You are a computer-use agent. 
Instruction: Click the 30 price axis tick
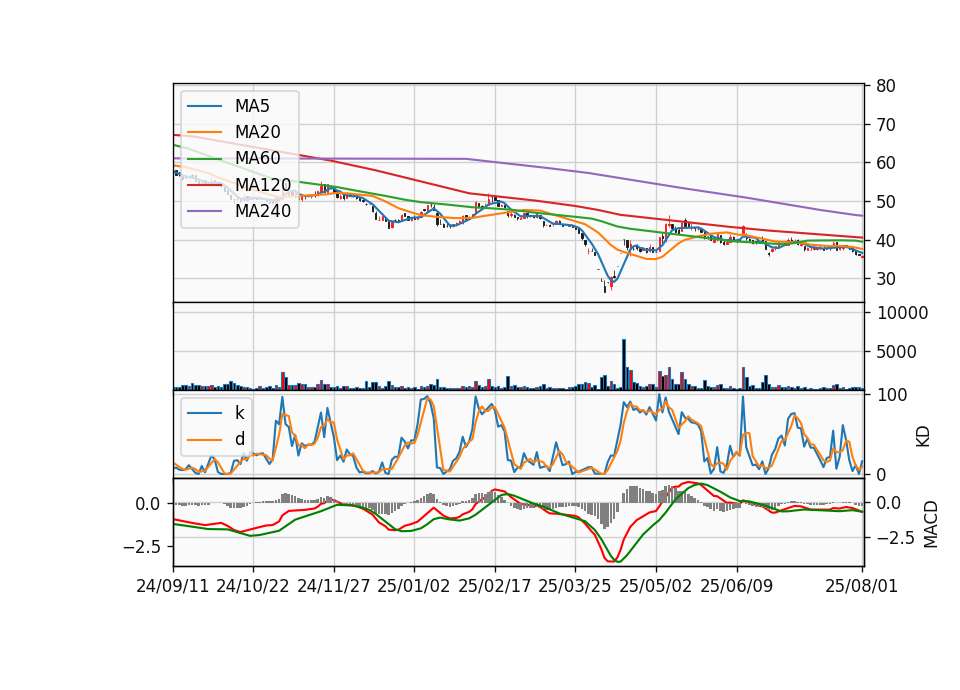885,279
